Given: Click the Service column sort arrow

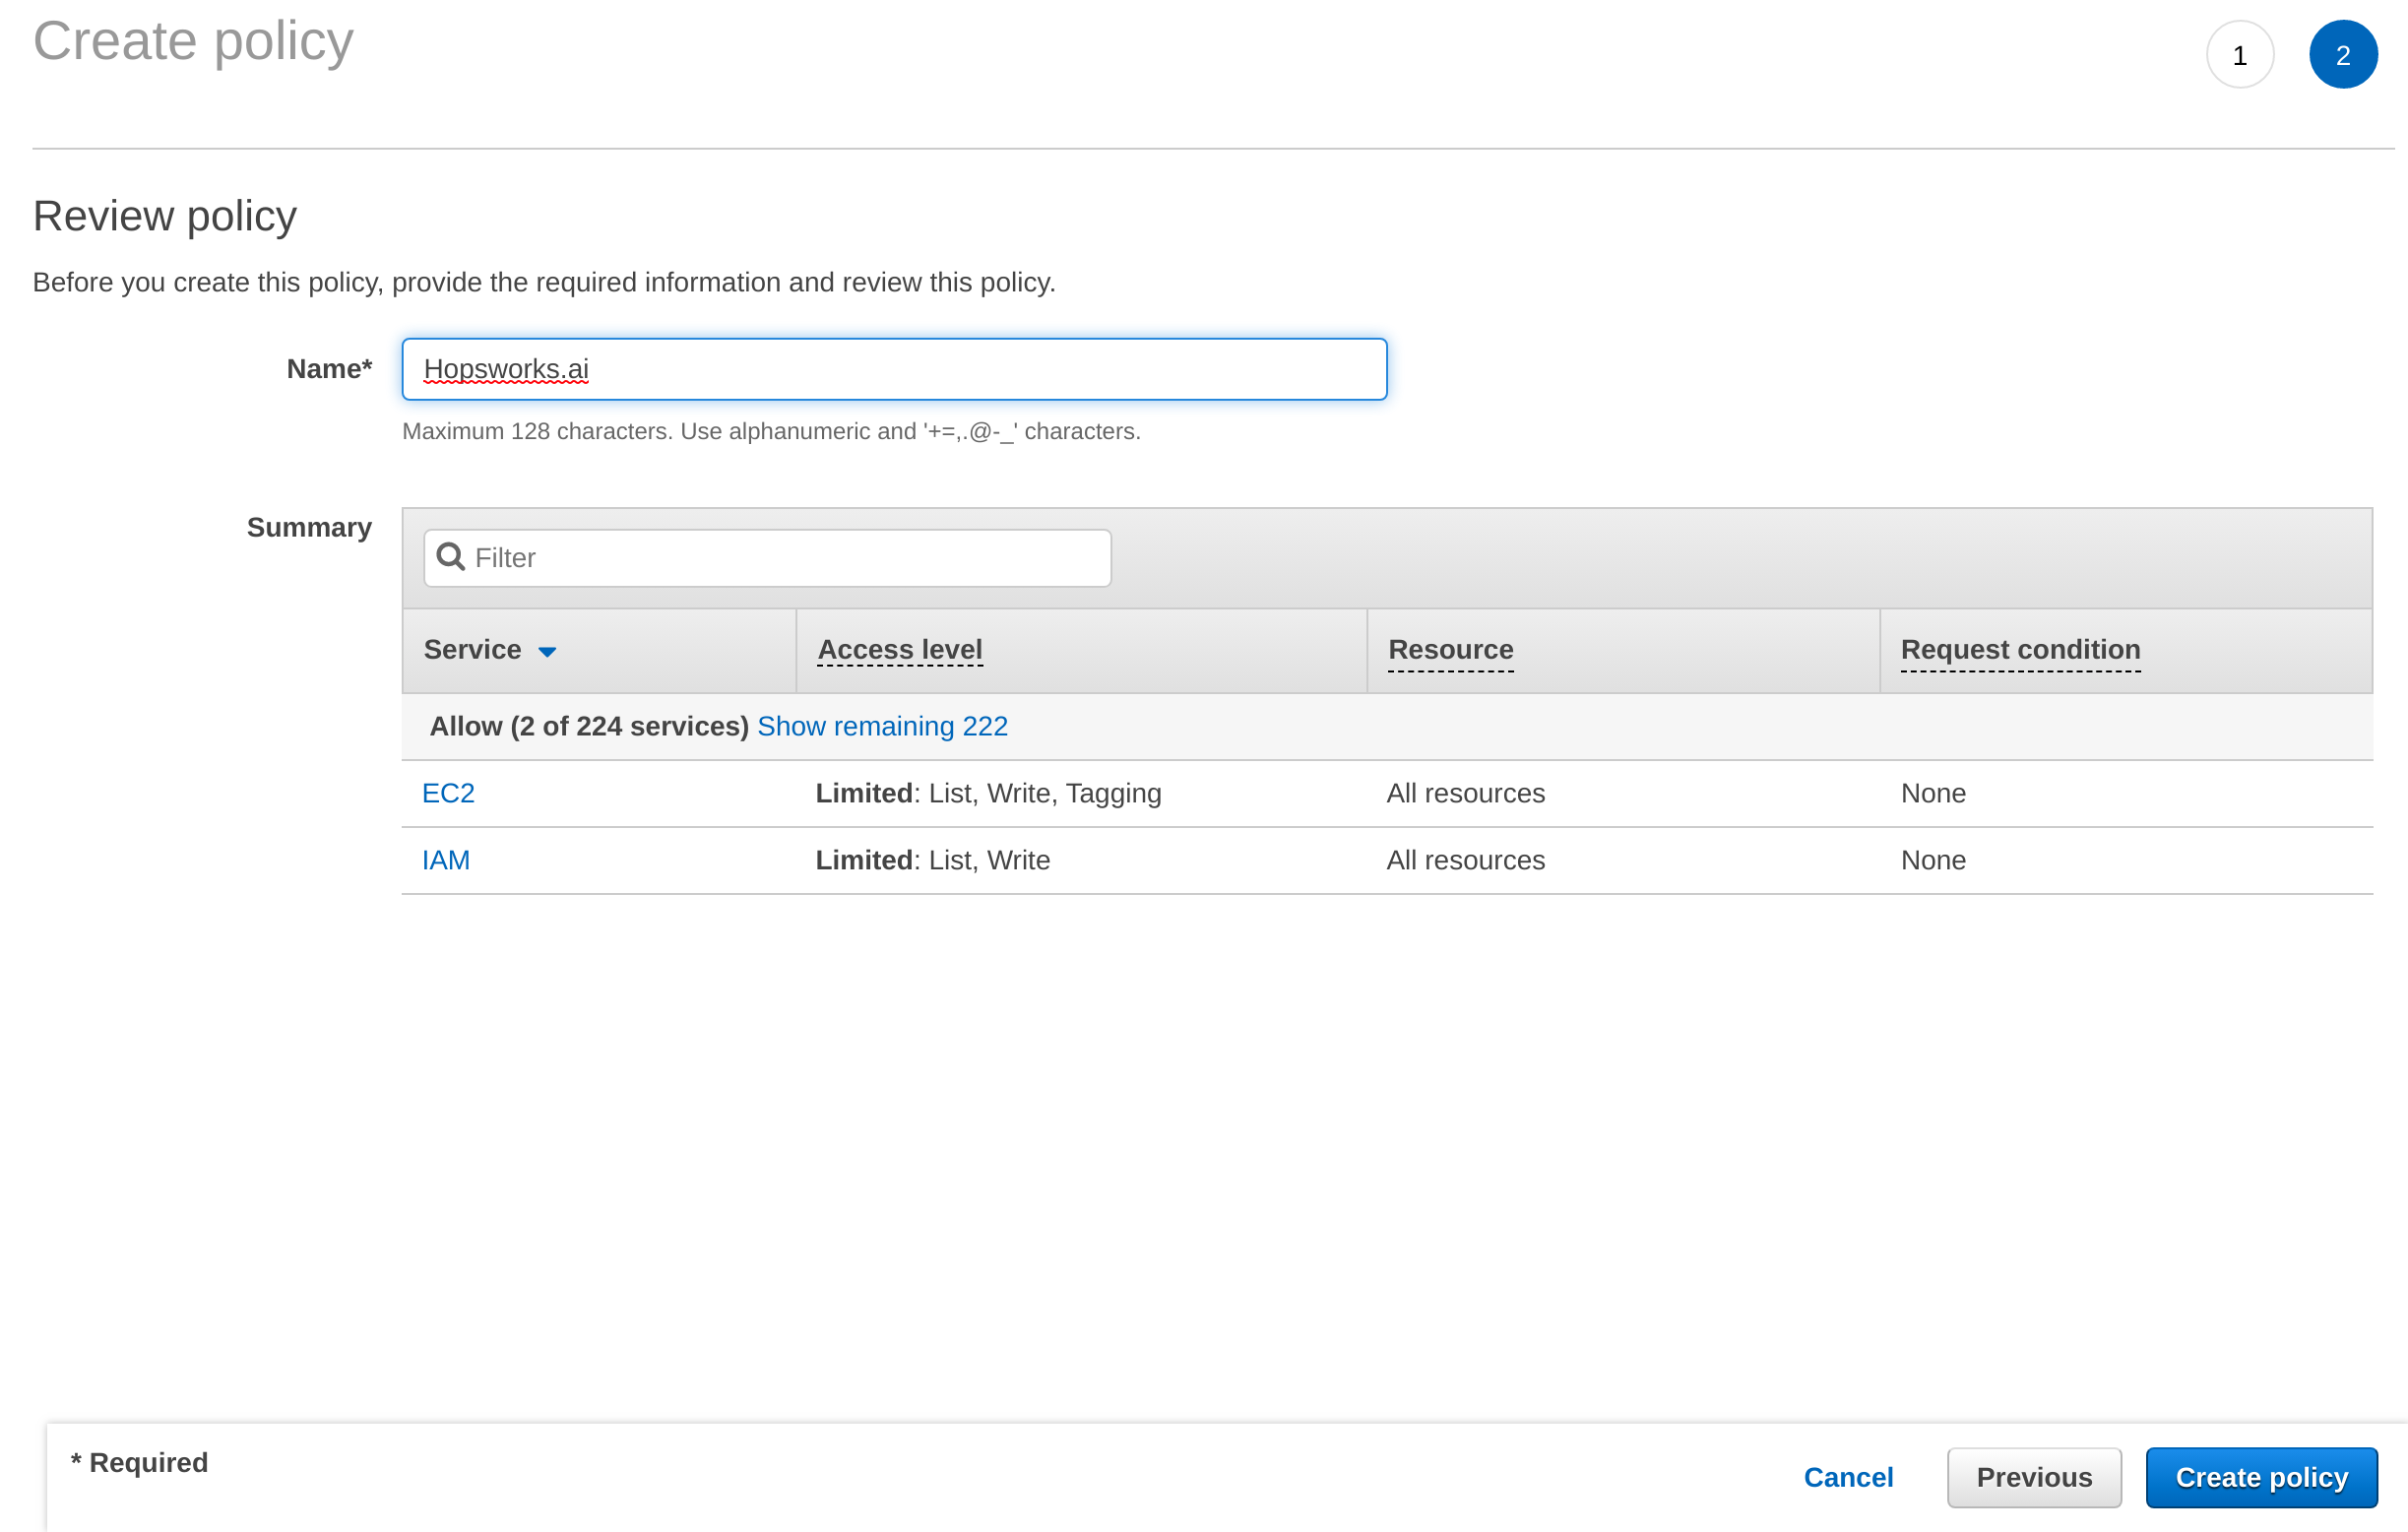Looking at the screenshot, I should [x=547, y=652].
